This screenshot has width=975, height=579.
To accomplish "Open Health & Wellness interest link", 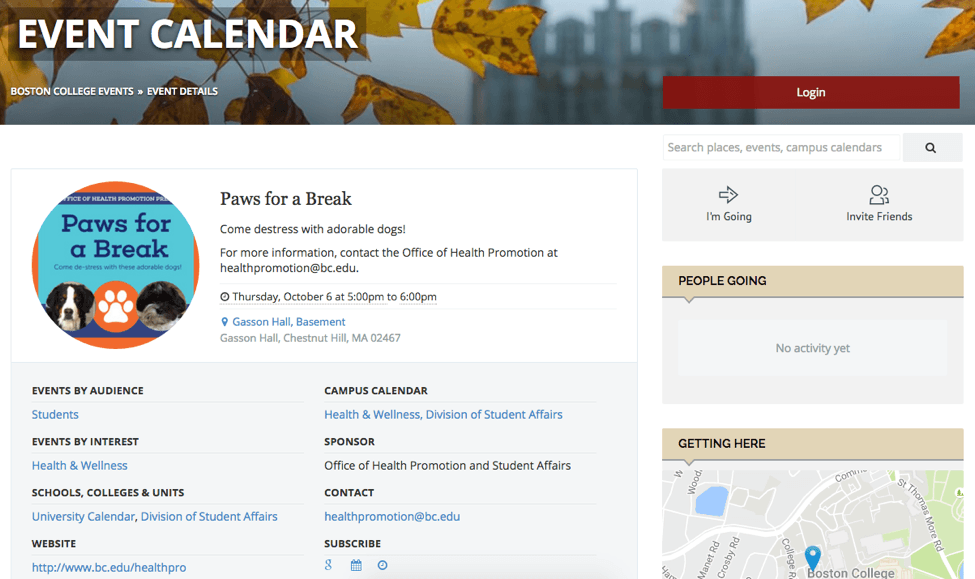I will [80, 465].
